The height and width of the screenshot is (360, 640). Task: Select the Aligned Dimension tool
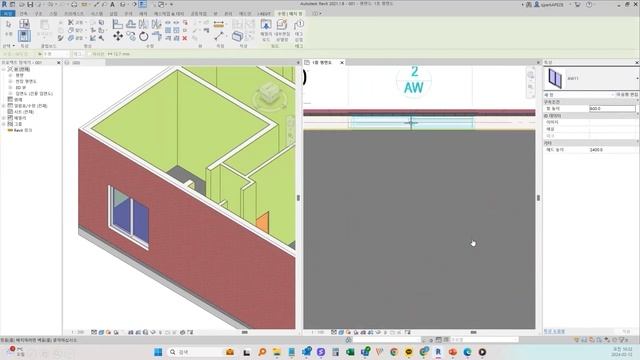coord(219,24)
